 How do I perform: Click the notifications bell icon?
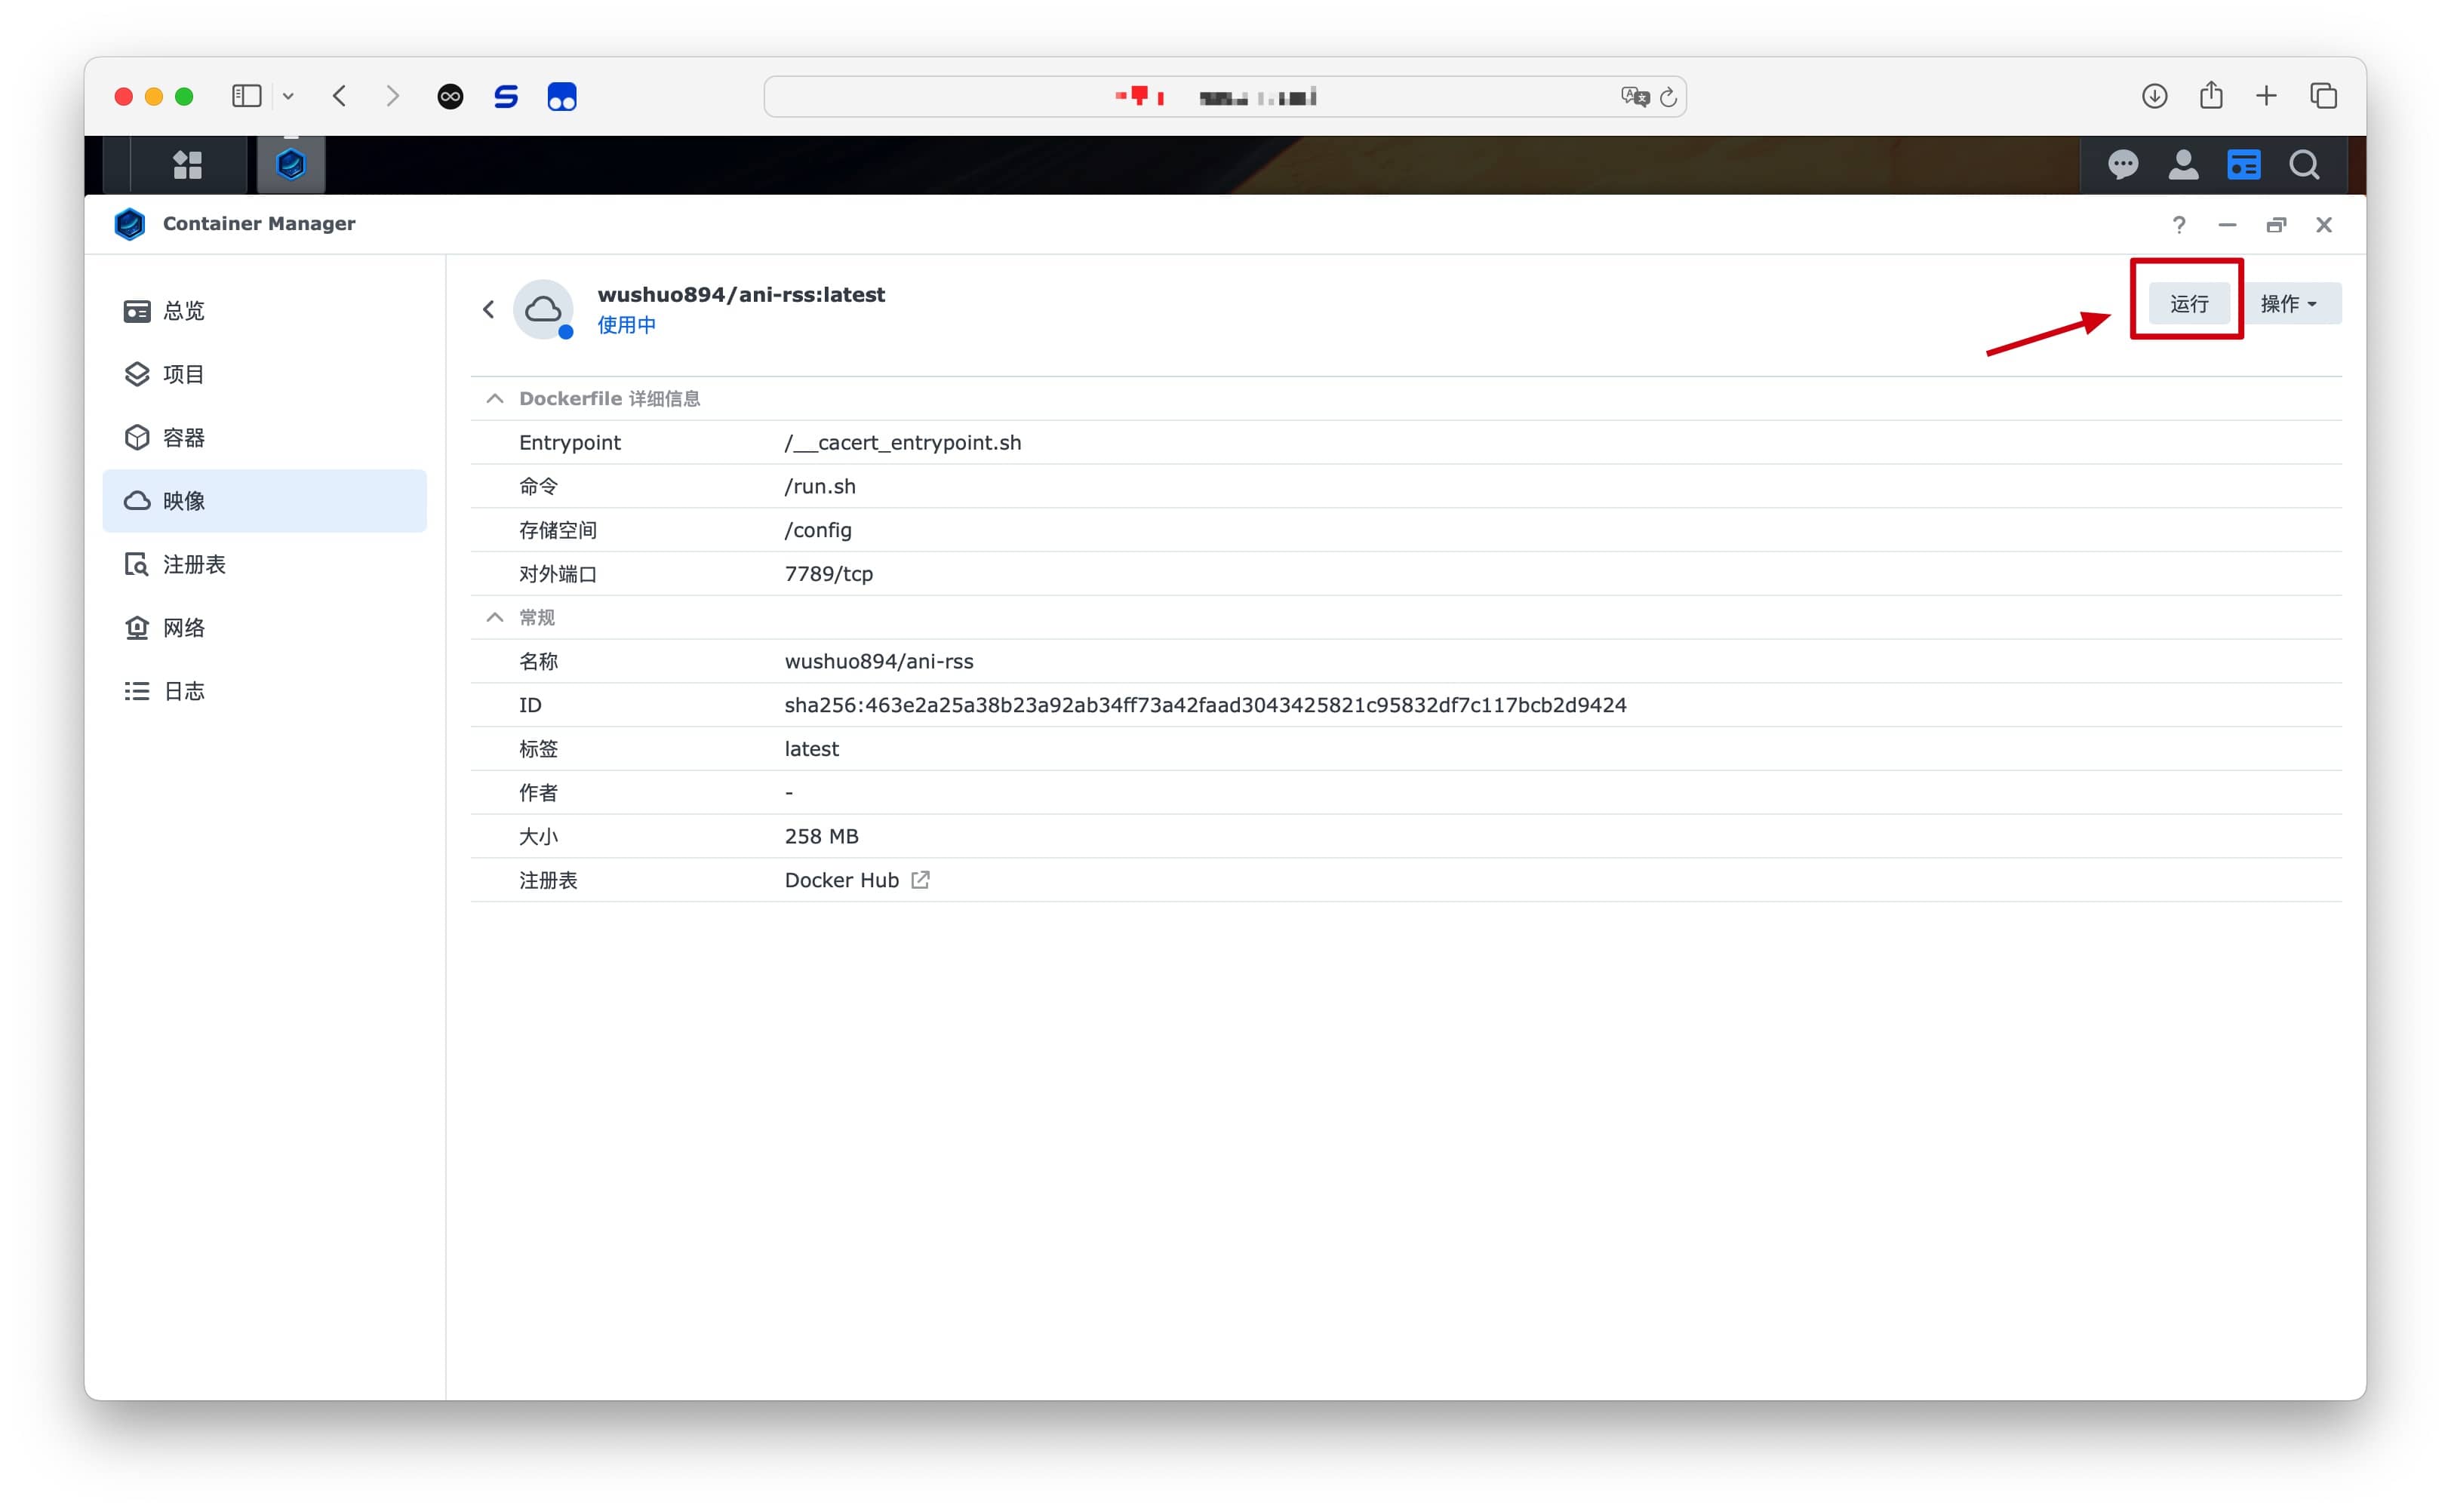click(x=2125, y=164)
